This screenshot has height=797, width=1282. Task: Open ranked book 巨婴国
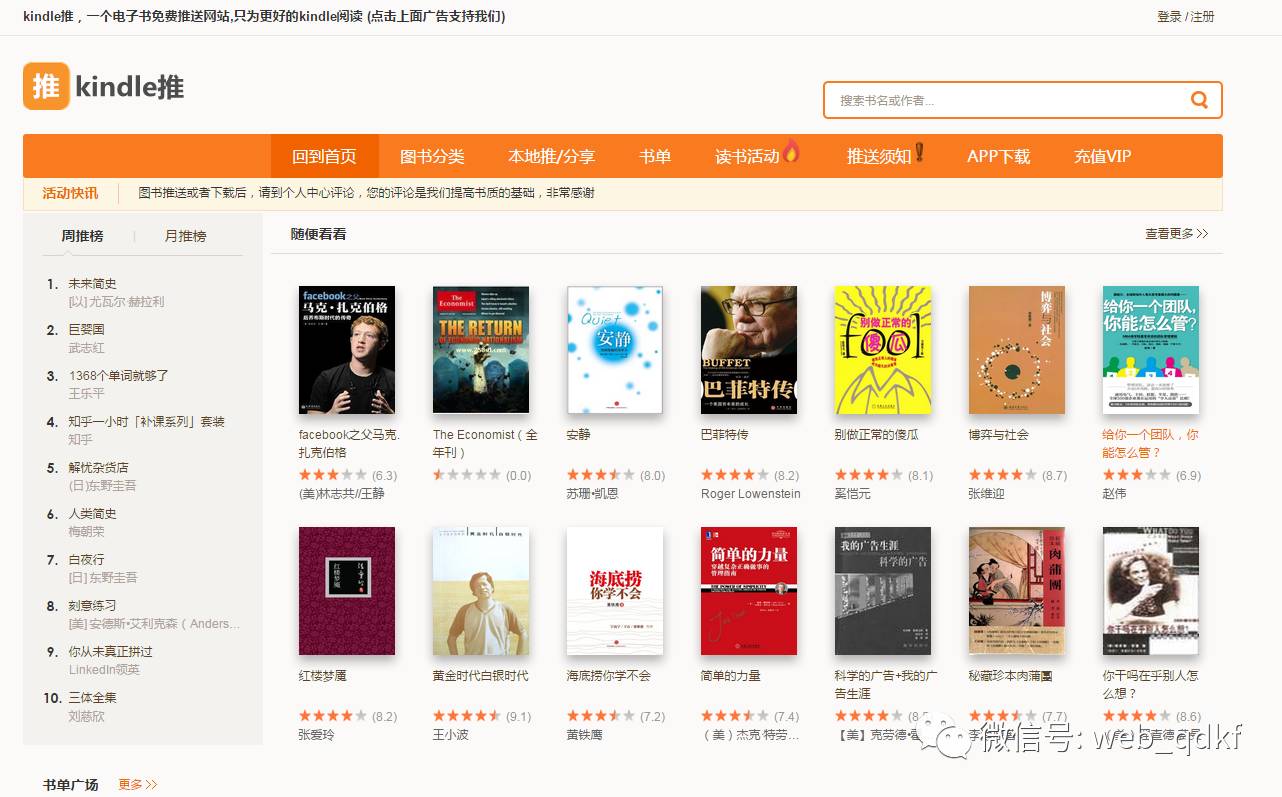click(86, 330)
